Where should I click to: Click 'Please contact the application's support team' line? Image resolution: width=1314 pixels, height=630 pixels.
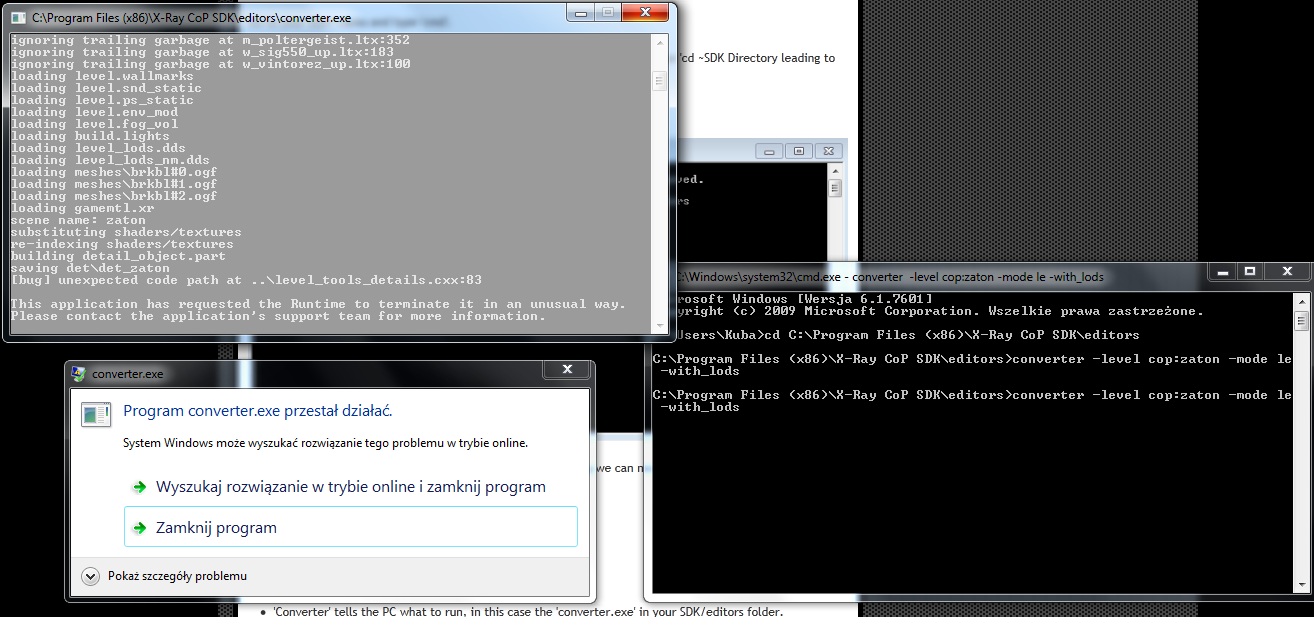(279, 316)
